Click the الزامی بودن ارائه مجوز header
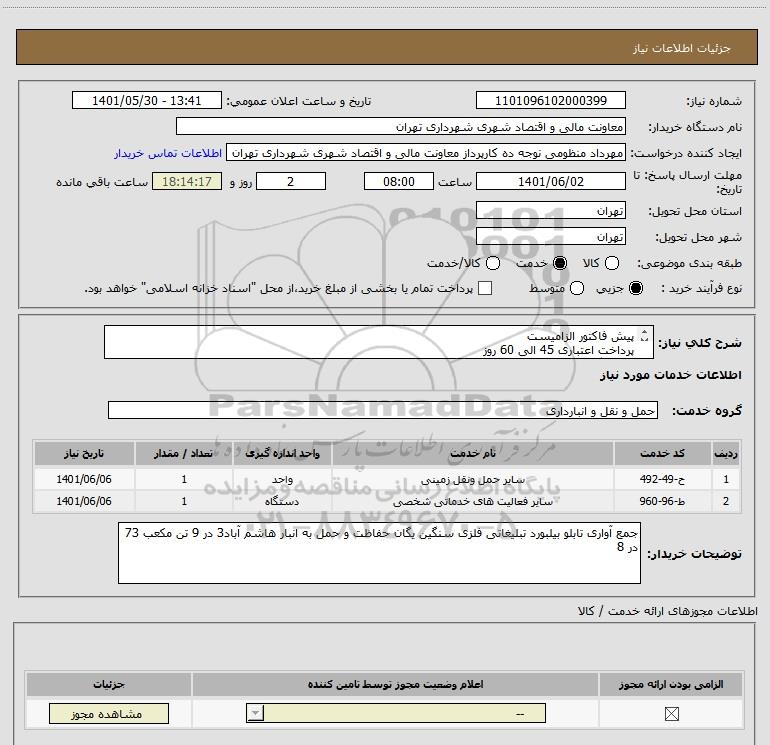Viewport: 770px width, 745px height. pos(671,685)
